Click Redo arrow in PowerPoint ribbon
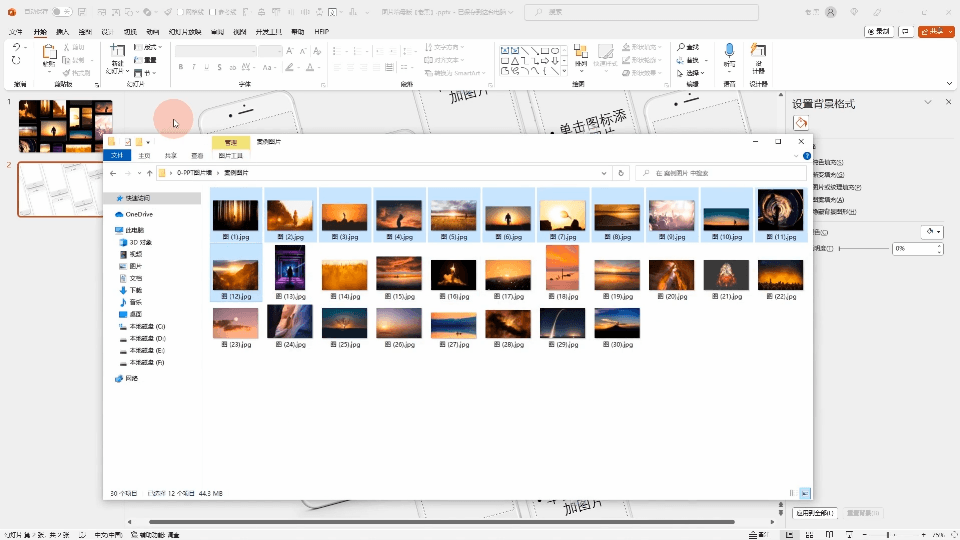The image size is (960, 540). coord(17,60)
